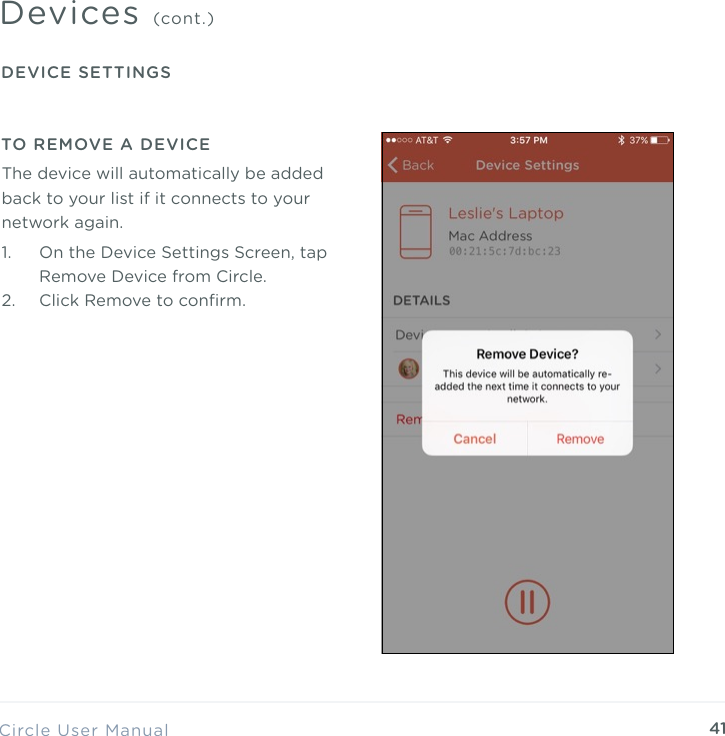Open the profile row chevron
This screenshot has height=736, width=725.
click(658, 369)
